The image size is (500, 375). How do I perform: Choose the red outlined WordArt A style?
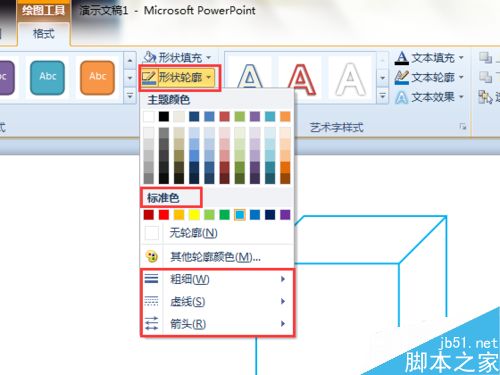pos(301,78)
